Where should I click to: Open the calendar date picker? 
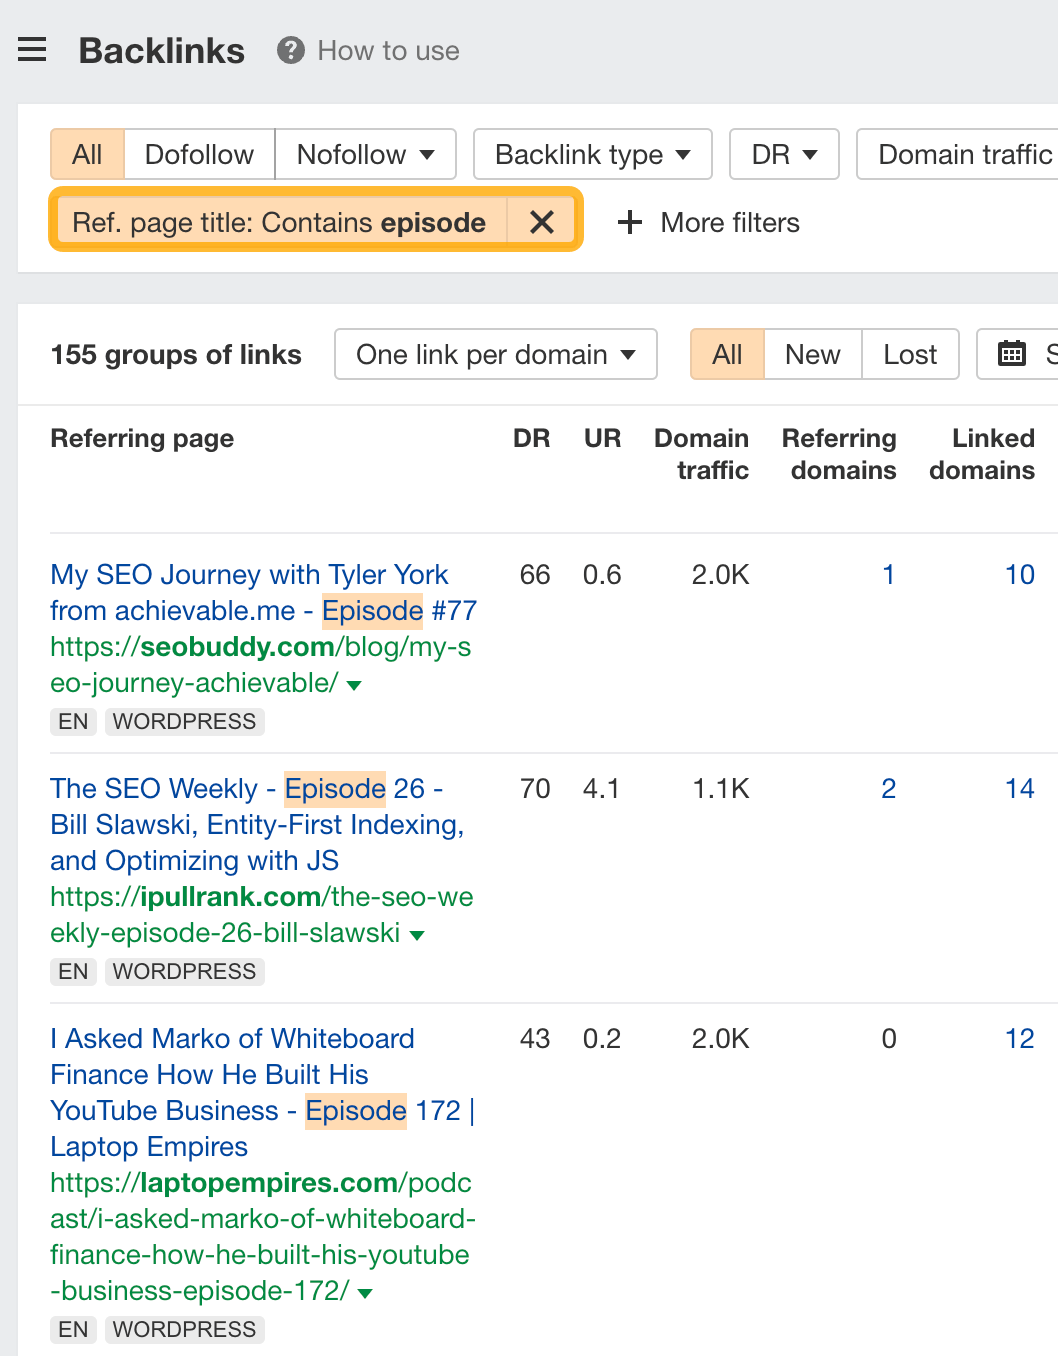[1014, 354]
